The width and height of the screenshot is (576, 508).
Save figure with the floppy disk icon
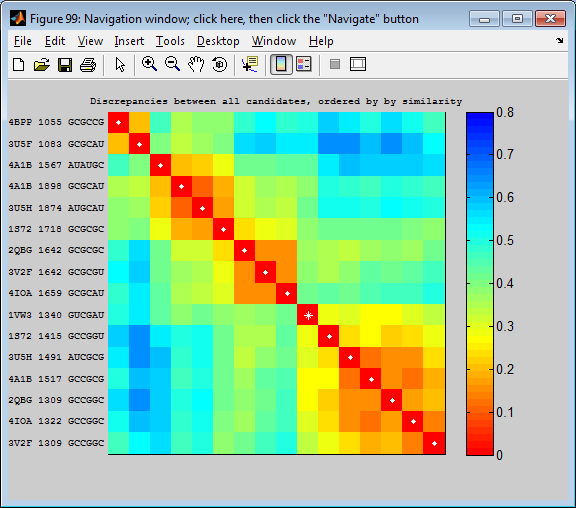click(65, 65)
